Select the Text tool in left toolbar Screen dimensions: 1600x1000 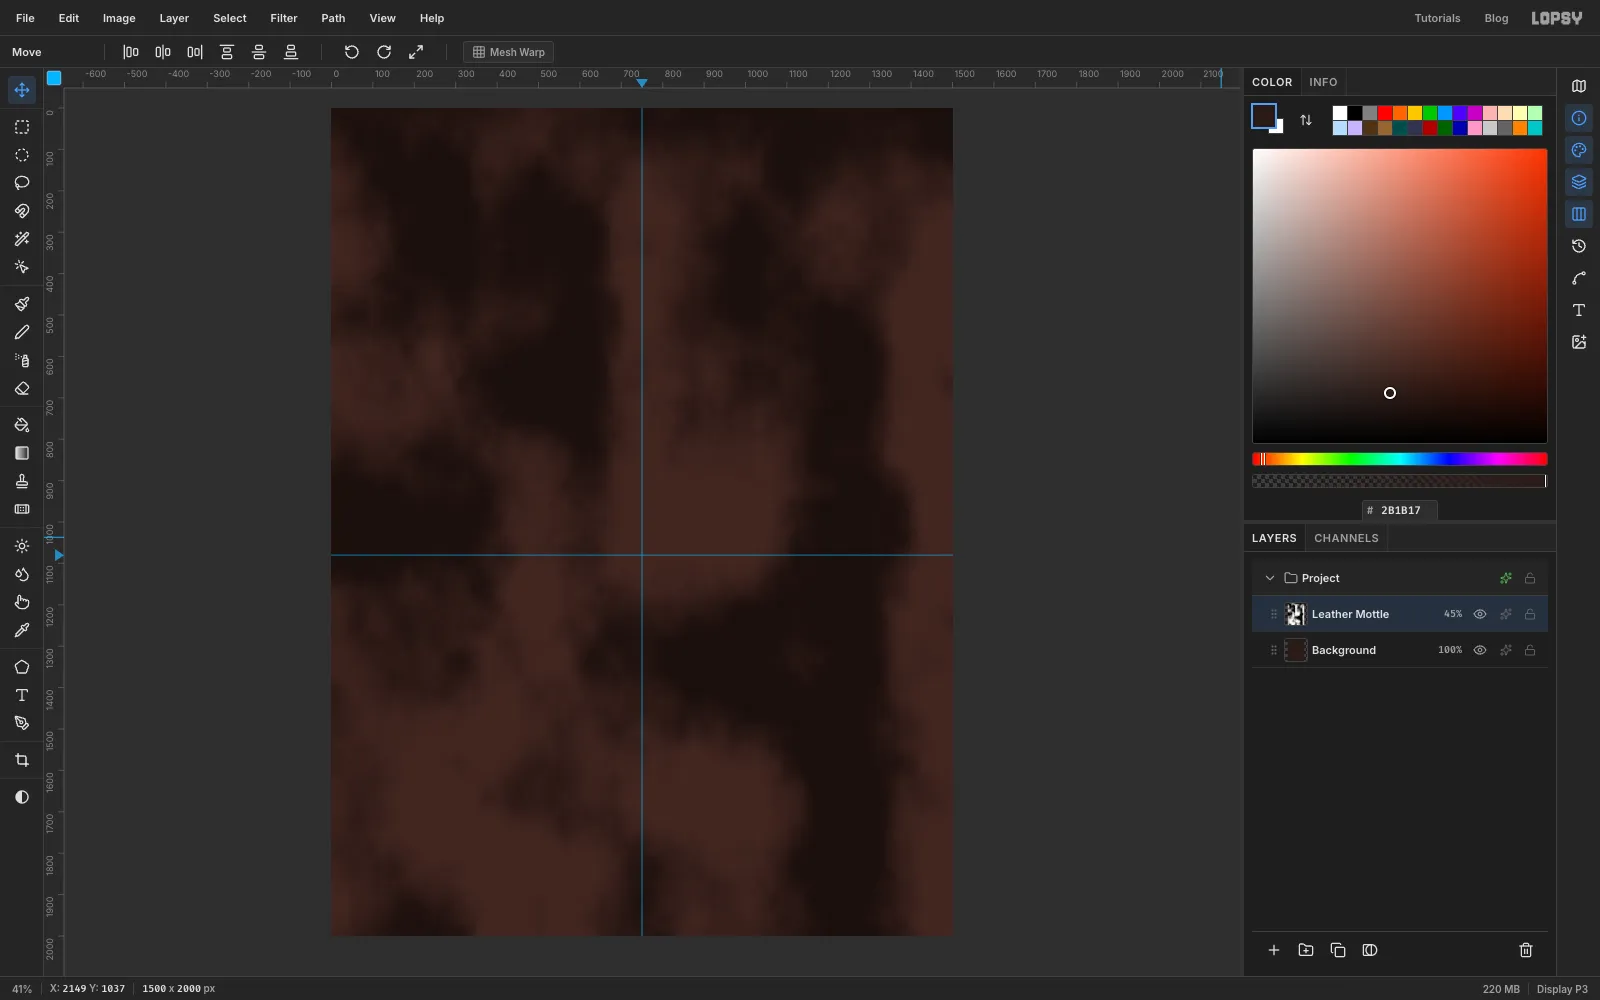pos(22,695)
